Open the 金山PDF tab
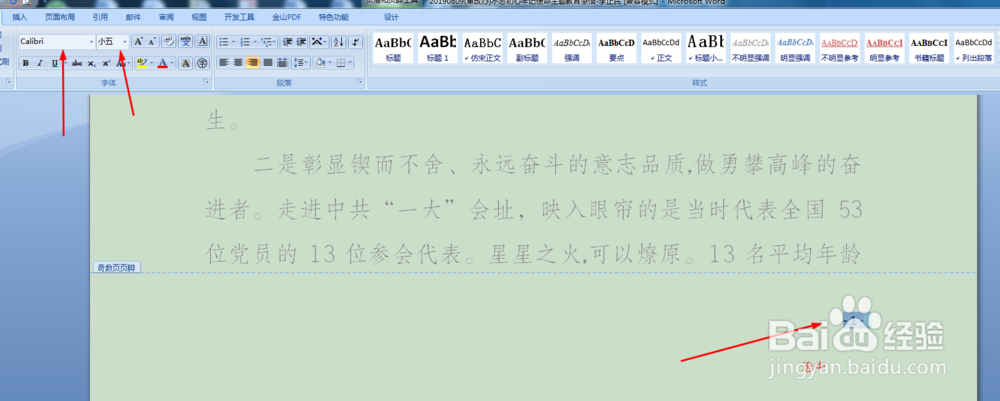This screenshot has width=1000, height=401. [x=286, y=17]
